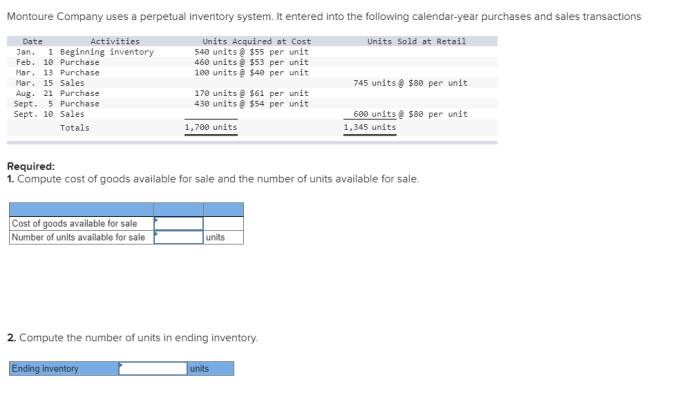The image size is (700, 411).
Task: Select the Sept. 5 Purchase row
Action: tap(252, 104)
